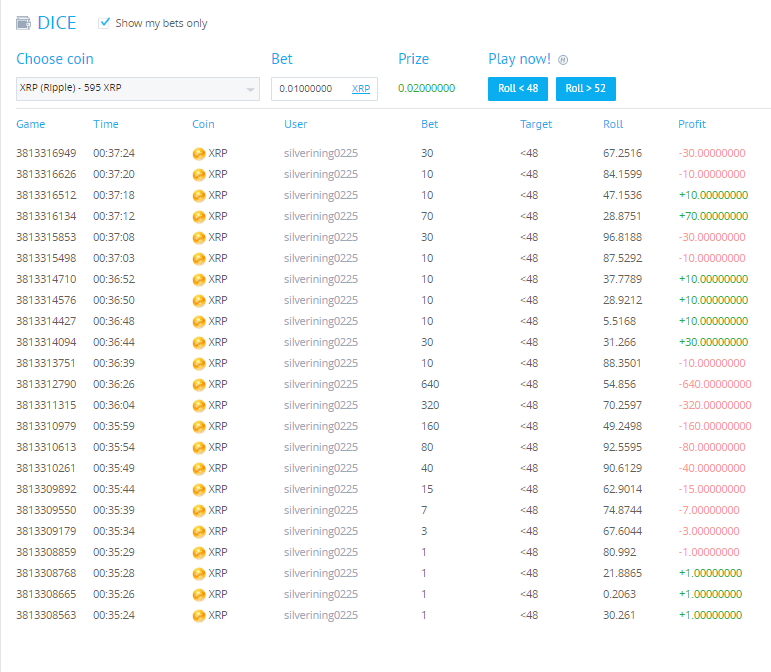771x672 pixels.
Task: Click the Roll column header
Action: (x=613, y=124)
